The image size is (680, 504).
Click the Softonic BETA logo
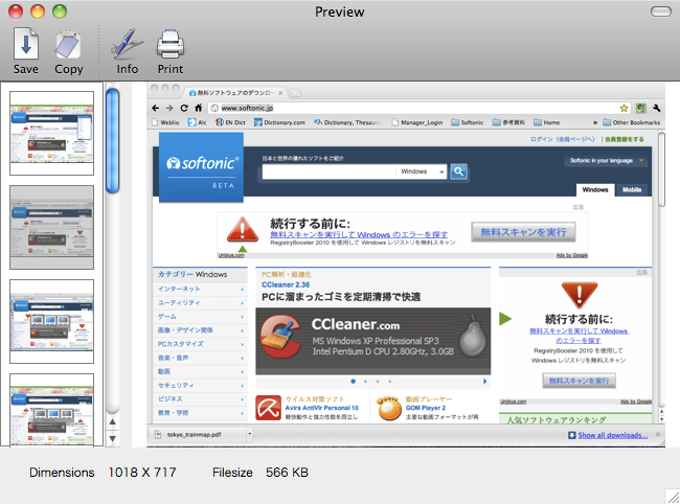click(201, 167)
